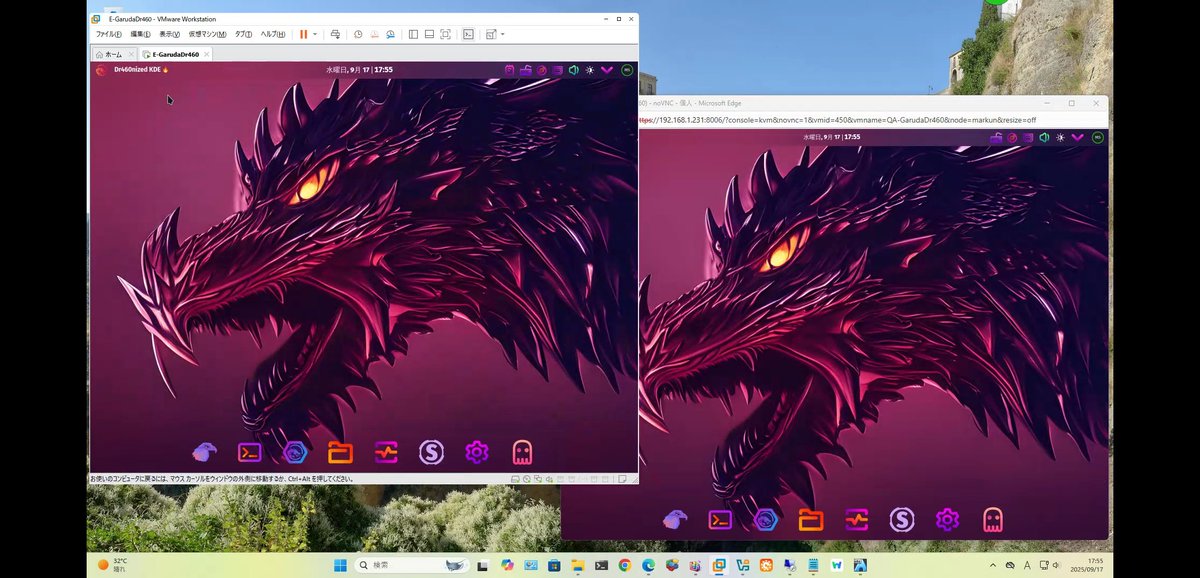This screenshot has width=1200, height=578.
Task: Open the ファイル(F) menu in VMware
Action: tap(108, 34)
